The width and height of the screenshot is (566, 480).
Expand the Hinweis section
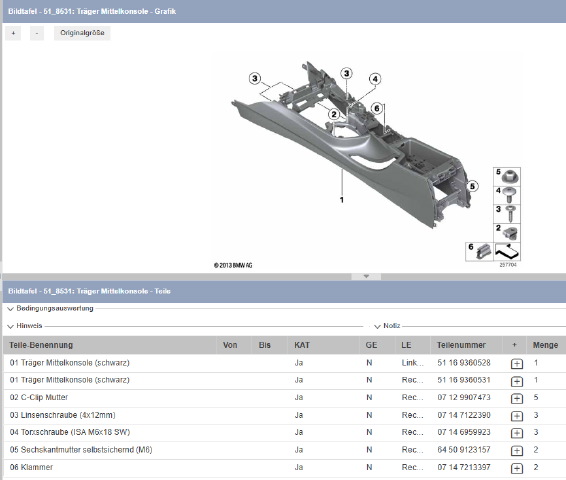point(10,326)
